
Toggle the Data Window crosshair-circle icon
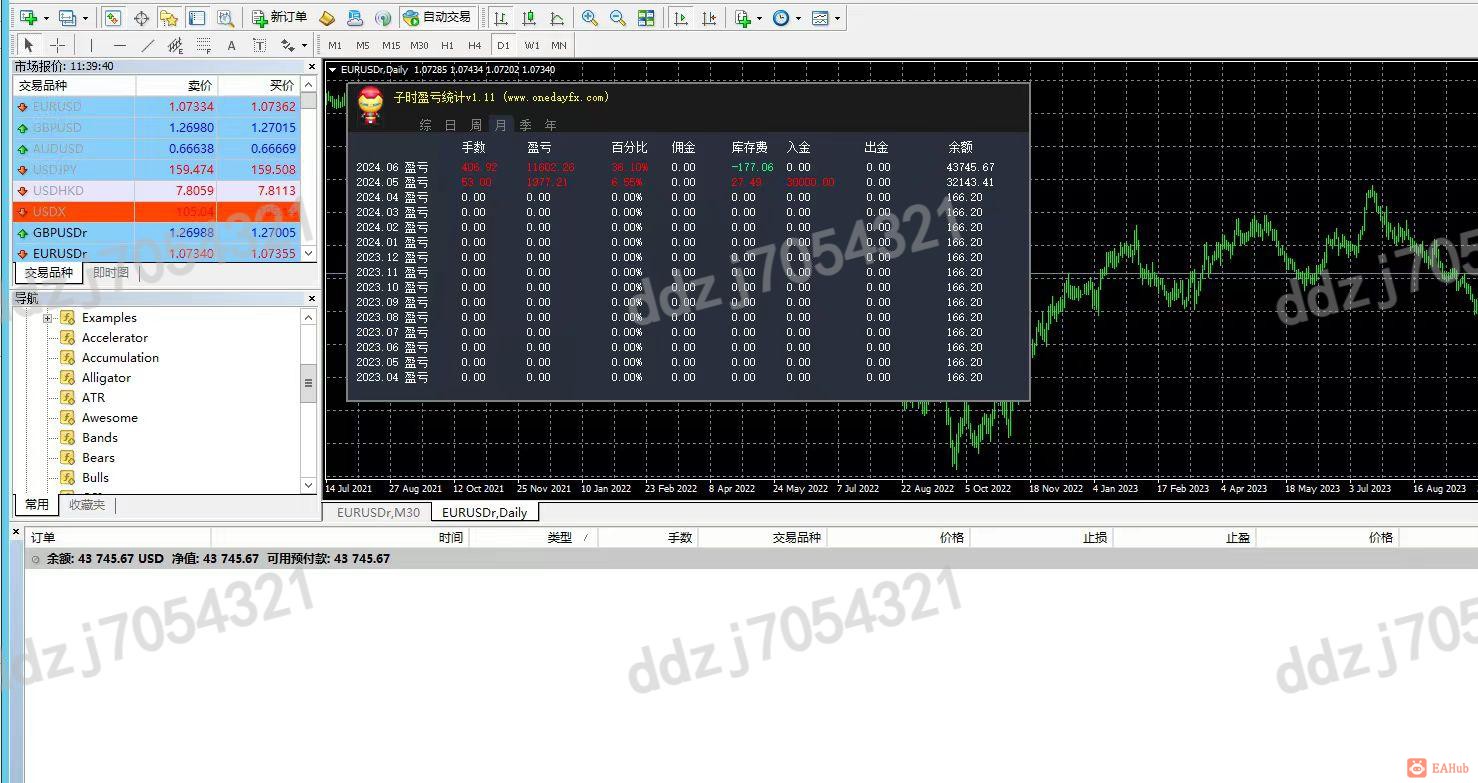[141, 18]
